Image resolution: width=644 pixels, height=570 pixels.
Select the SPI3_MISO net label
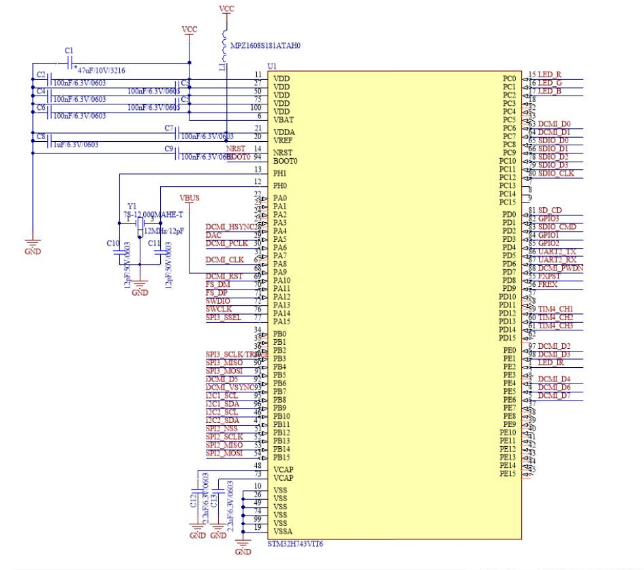224,362
